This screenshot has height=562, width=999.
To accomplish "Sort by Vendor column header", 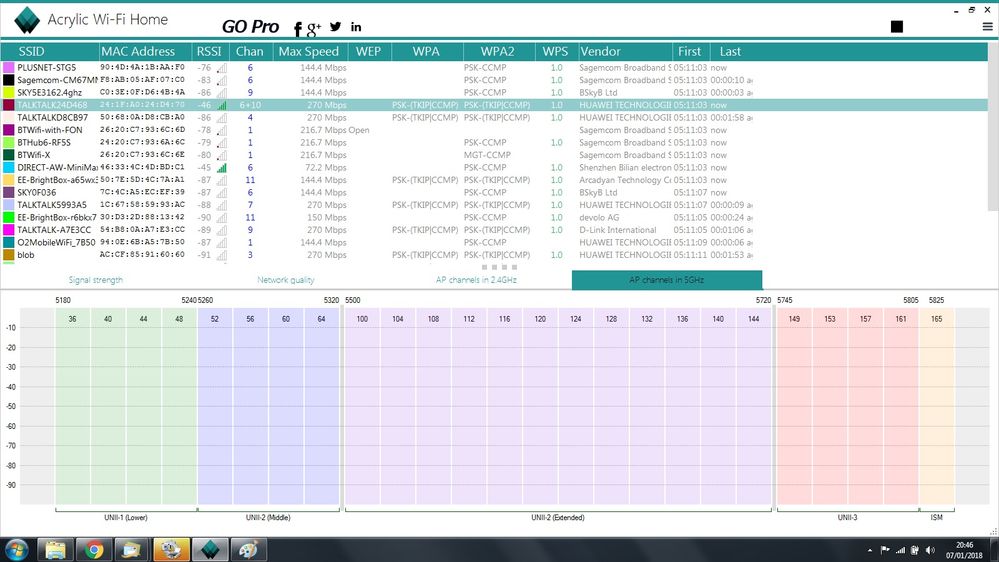I will [x=624, y=52].
